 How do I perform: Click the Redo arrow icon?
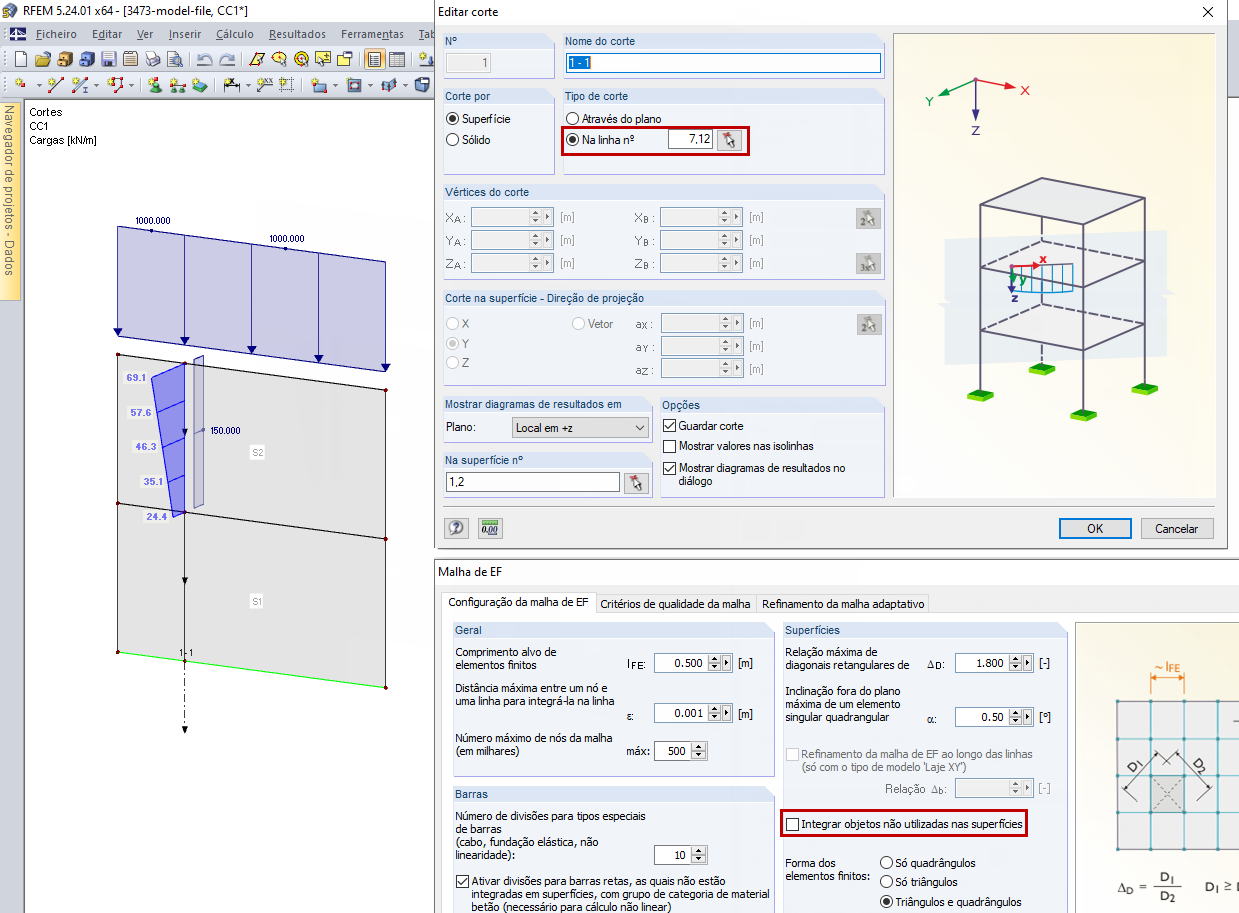coord(227,59)
